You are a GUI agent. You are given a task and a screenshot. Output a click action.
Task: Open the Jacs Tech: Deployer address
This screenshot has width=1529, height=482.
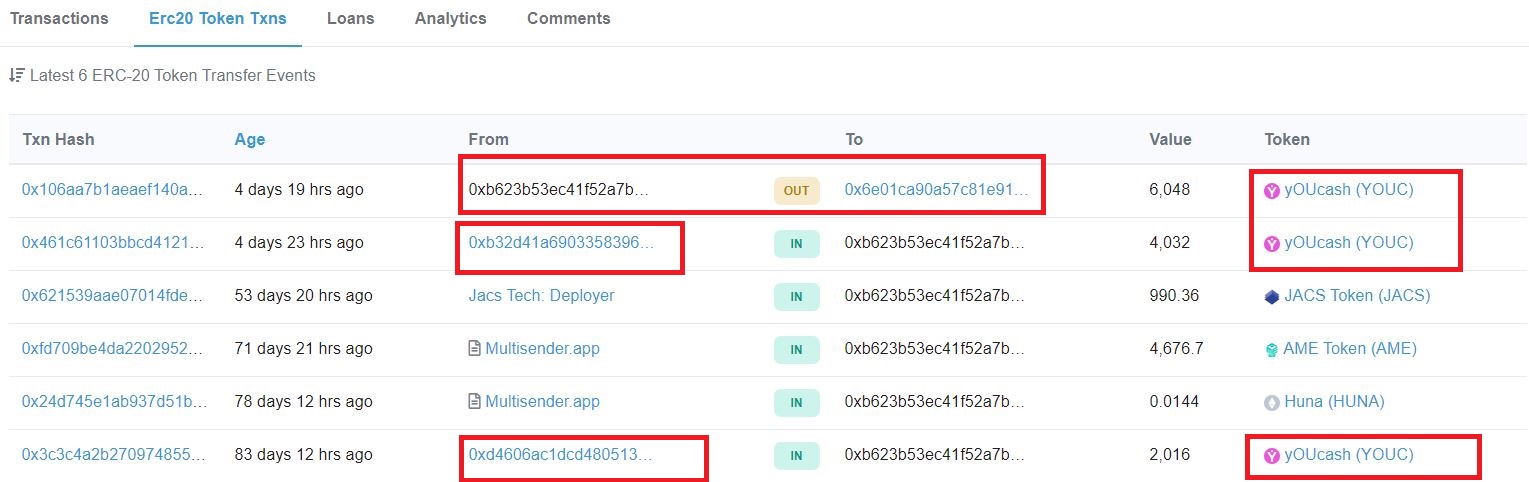[x=541, y=295]
